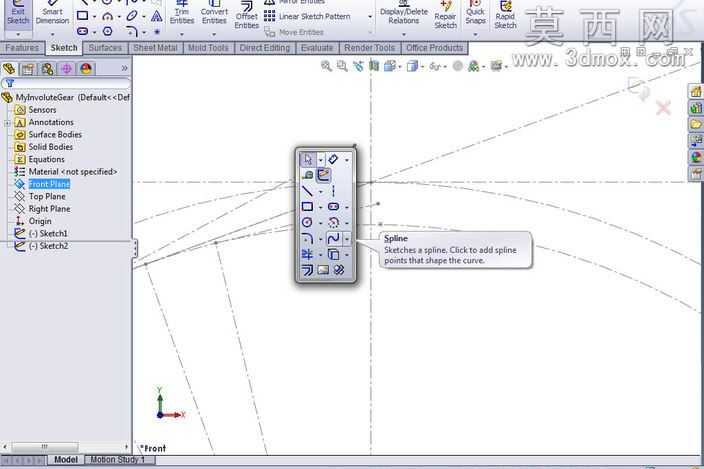Open the DimXpertManager tab icon
This screenshot has width=704, height=469.
[66, 69]
